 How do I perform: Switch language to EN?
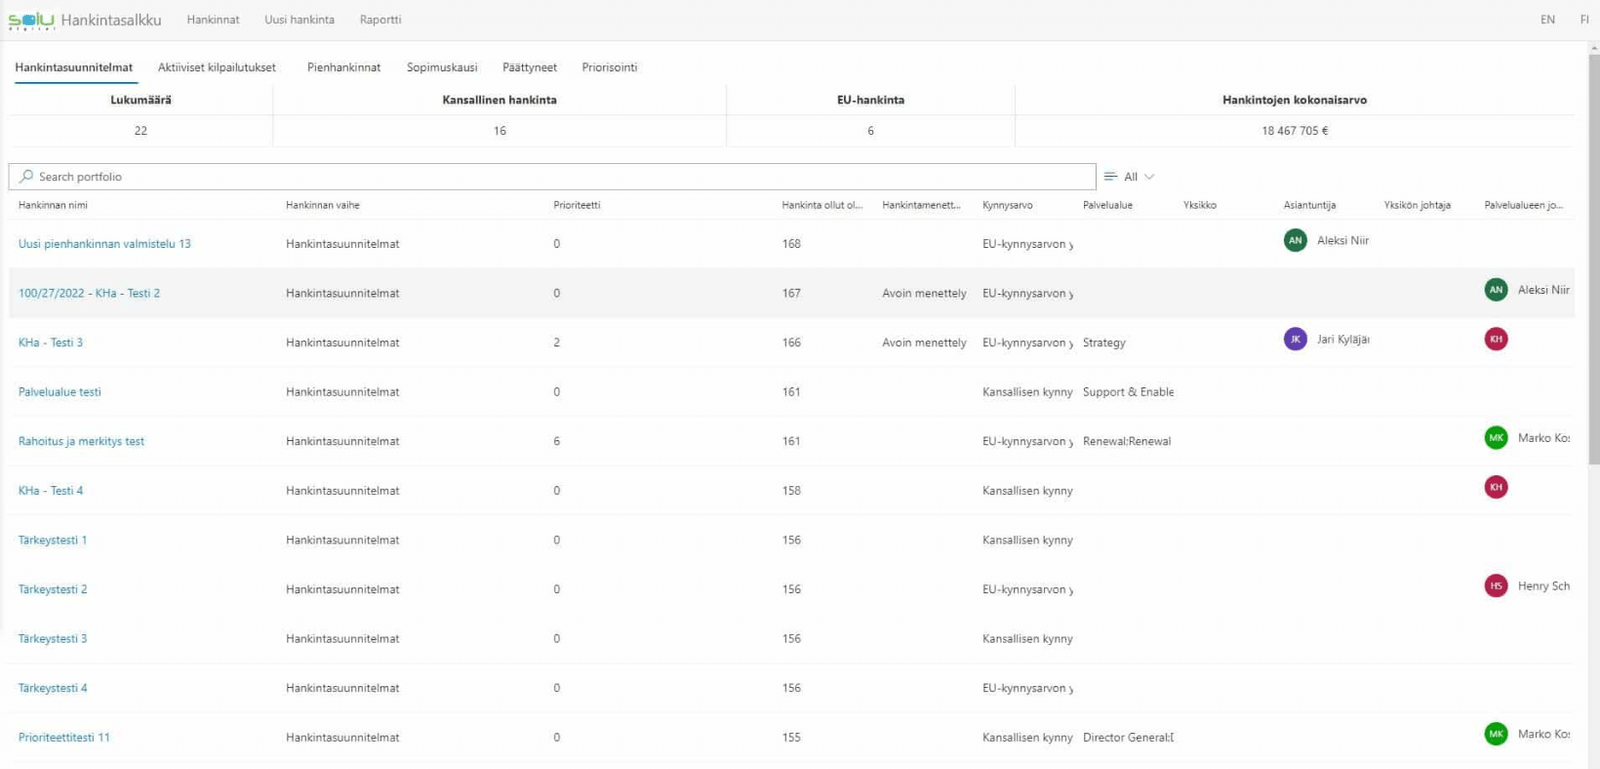(x=1547, y=20)
